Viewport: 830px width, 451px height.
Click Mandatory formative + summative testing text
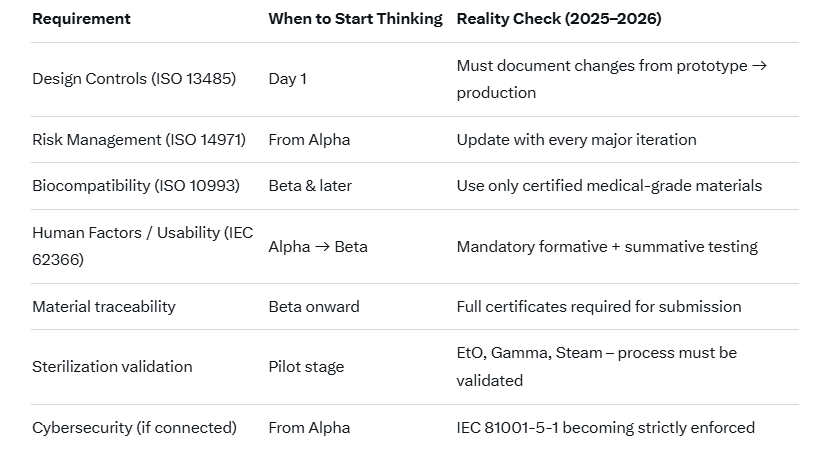pos(607,247)
